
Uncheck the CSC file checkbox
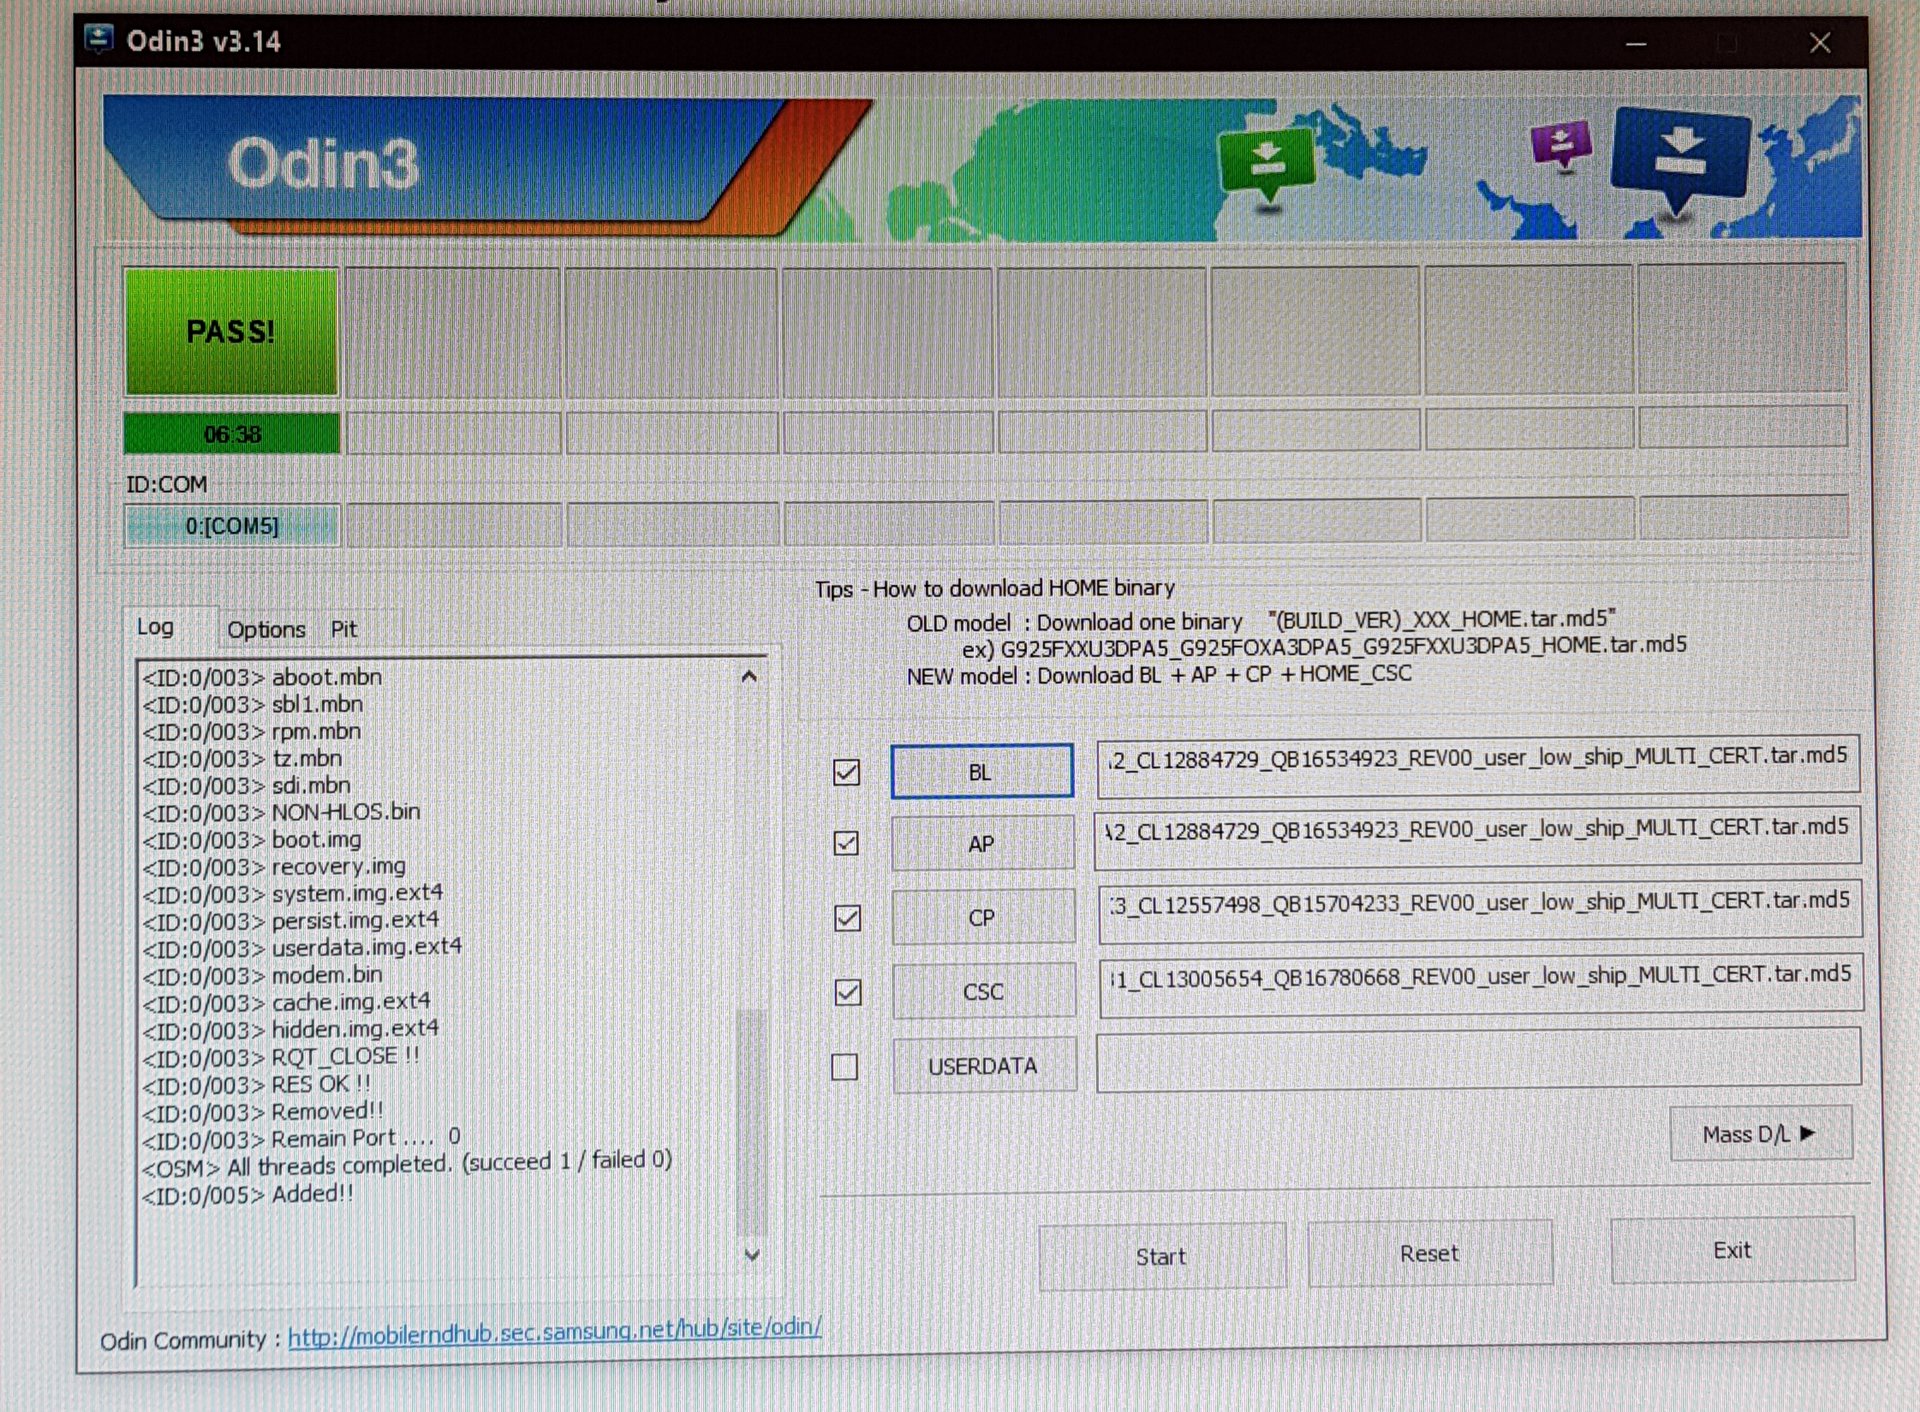click(x=848, y=992)
